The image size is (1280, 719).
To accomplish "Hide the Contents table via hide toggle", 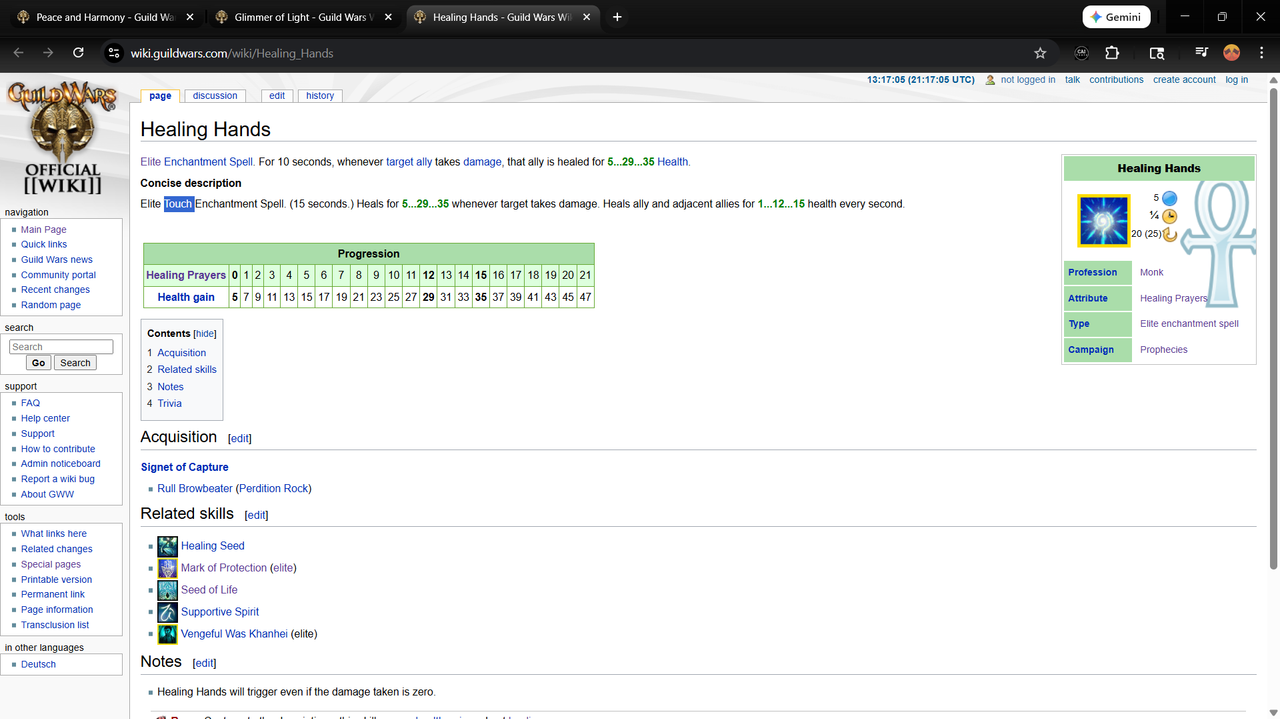I will coord(204,334).
